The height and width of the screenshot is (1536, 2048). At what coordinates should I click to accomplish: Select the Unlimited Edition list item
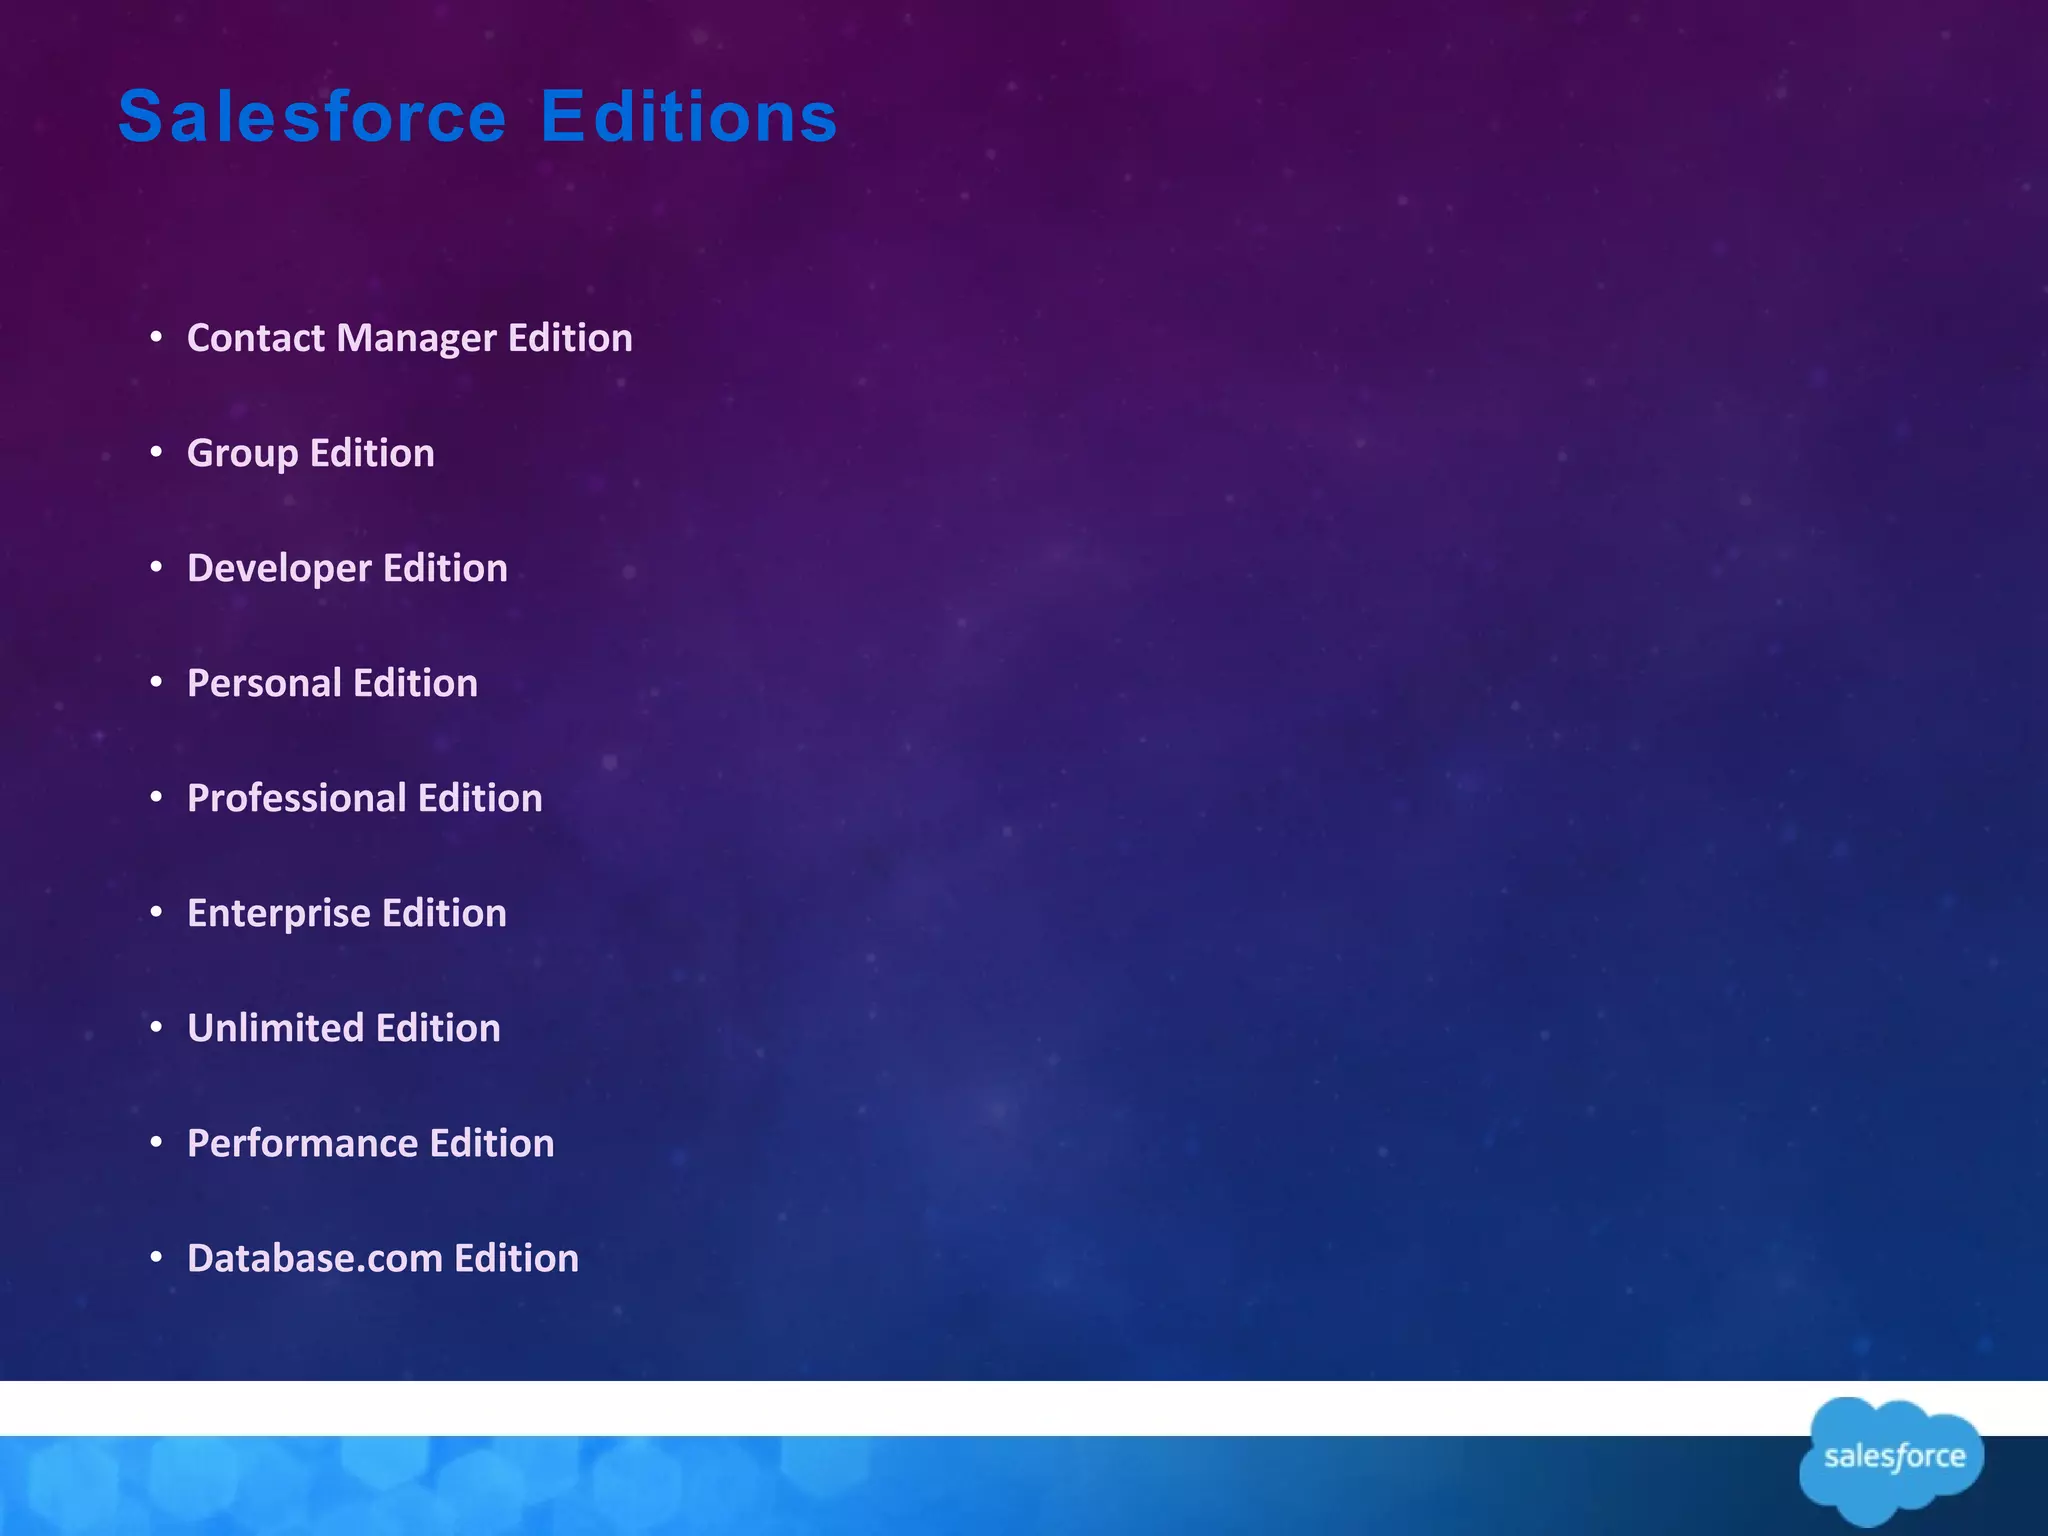pos(343,1028)
